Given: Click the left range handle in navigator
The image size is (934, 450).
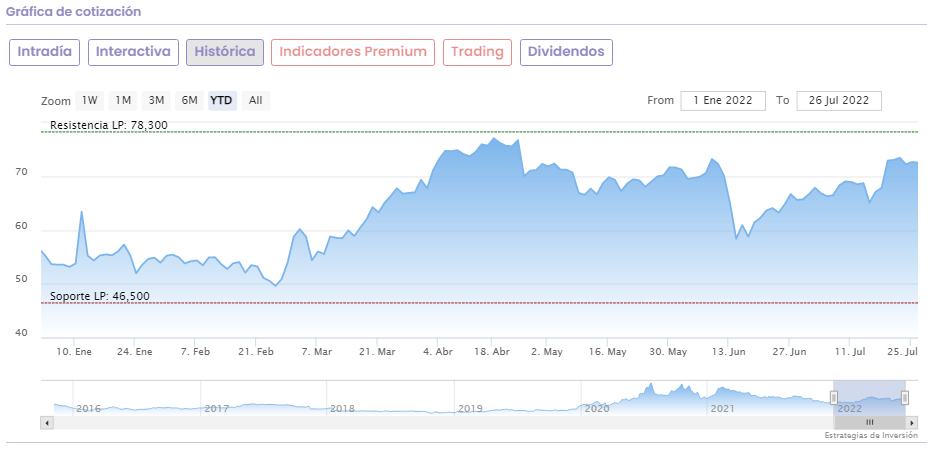Looking at the screenshot, I should (x=833, y=398).
